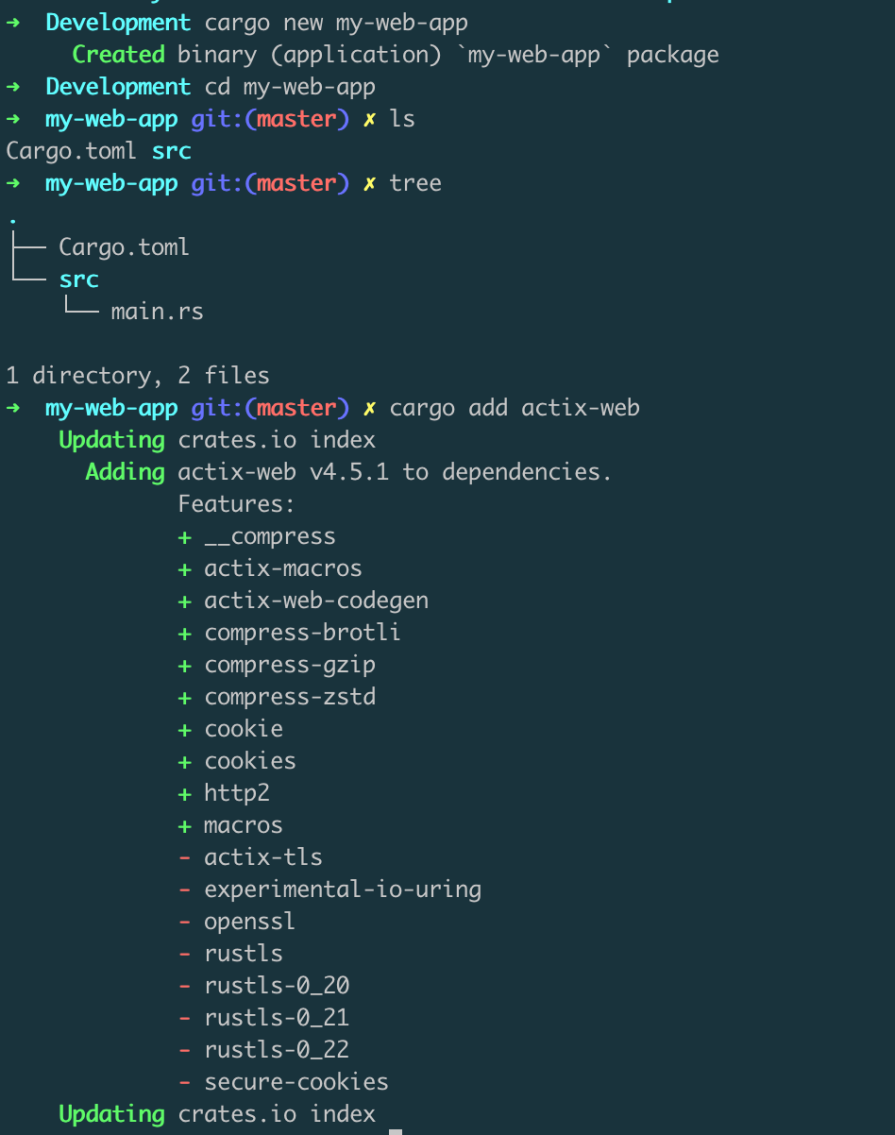Click the experimental-io-uring feature entry
The width and height of the screenshot is (895, 1135).
[342, 889]
